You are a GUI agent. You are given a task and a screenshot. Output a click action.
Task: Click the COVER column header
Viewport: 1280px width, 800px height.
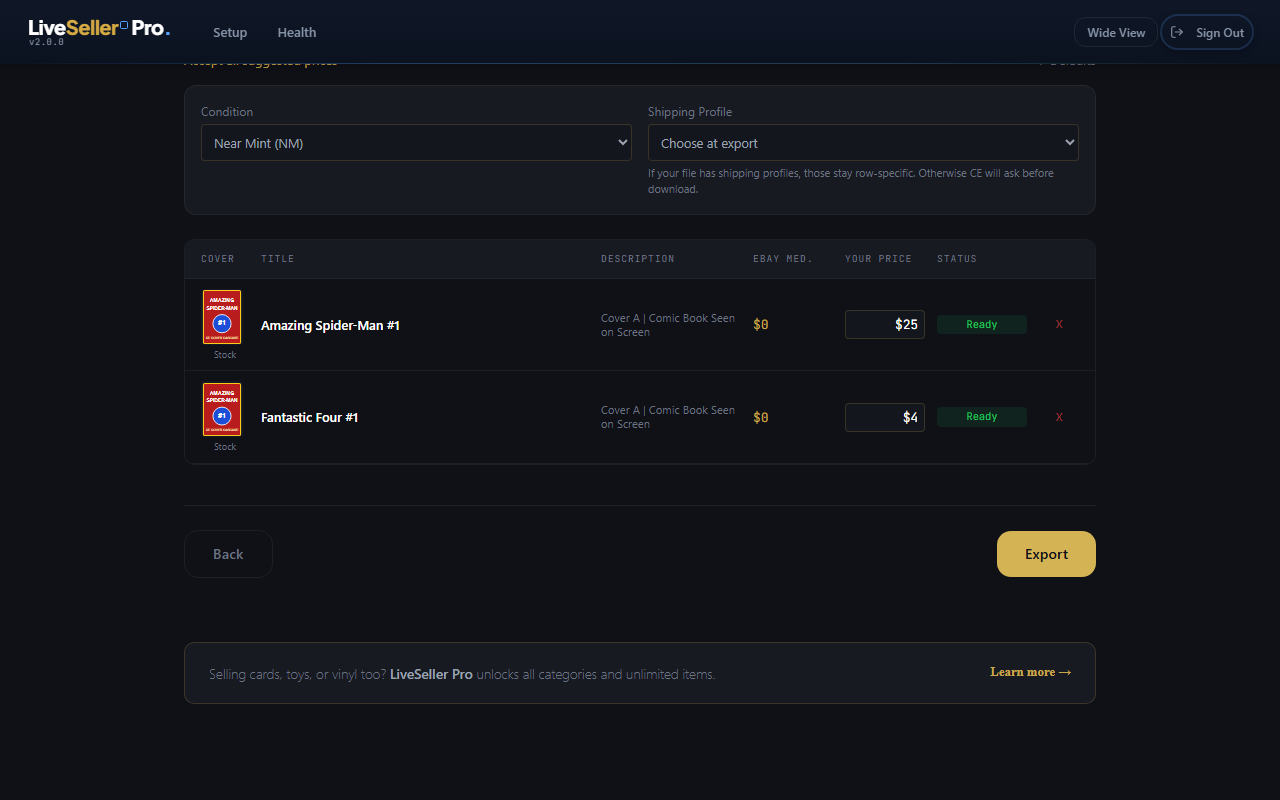point(218,259)
